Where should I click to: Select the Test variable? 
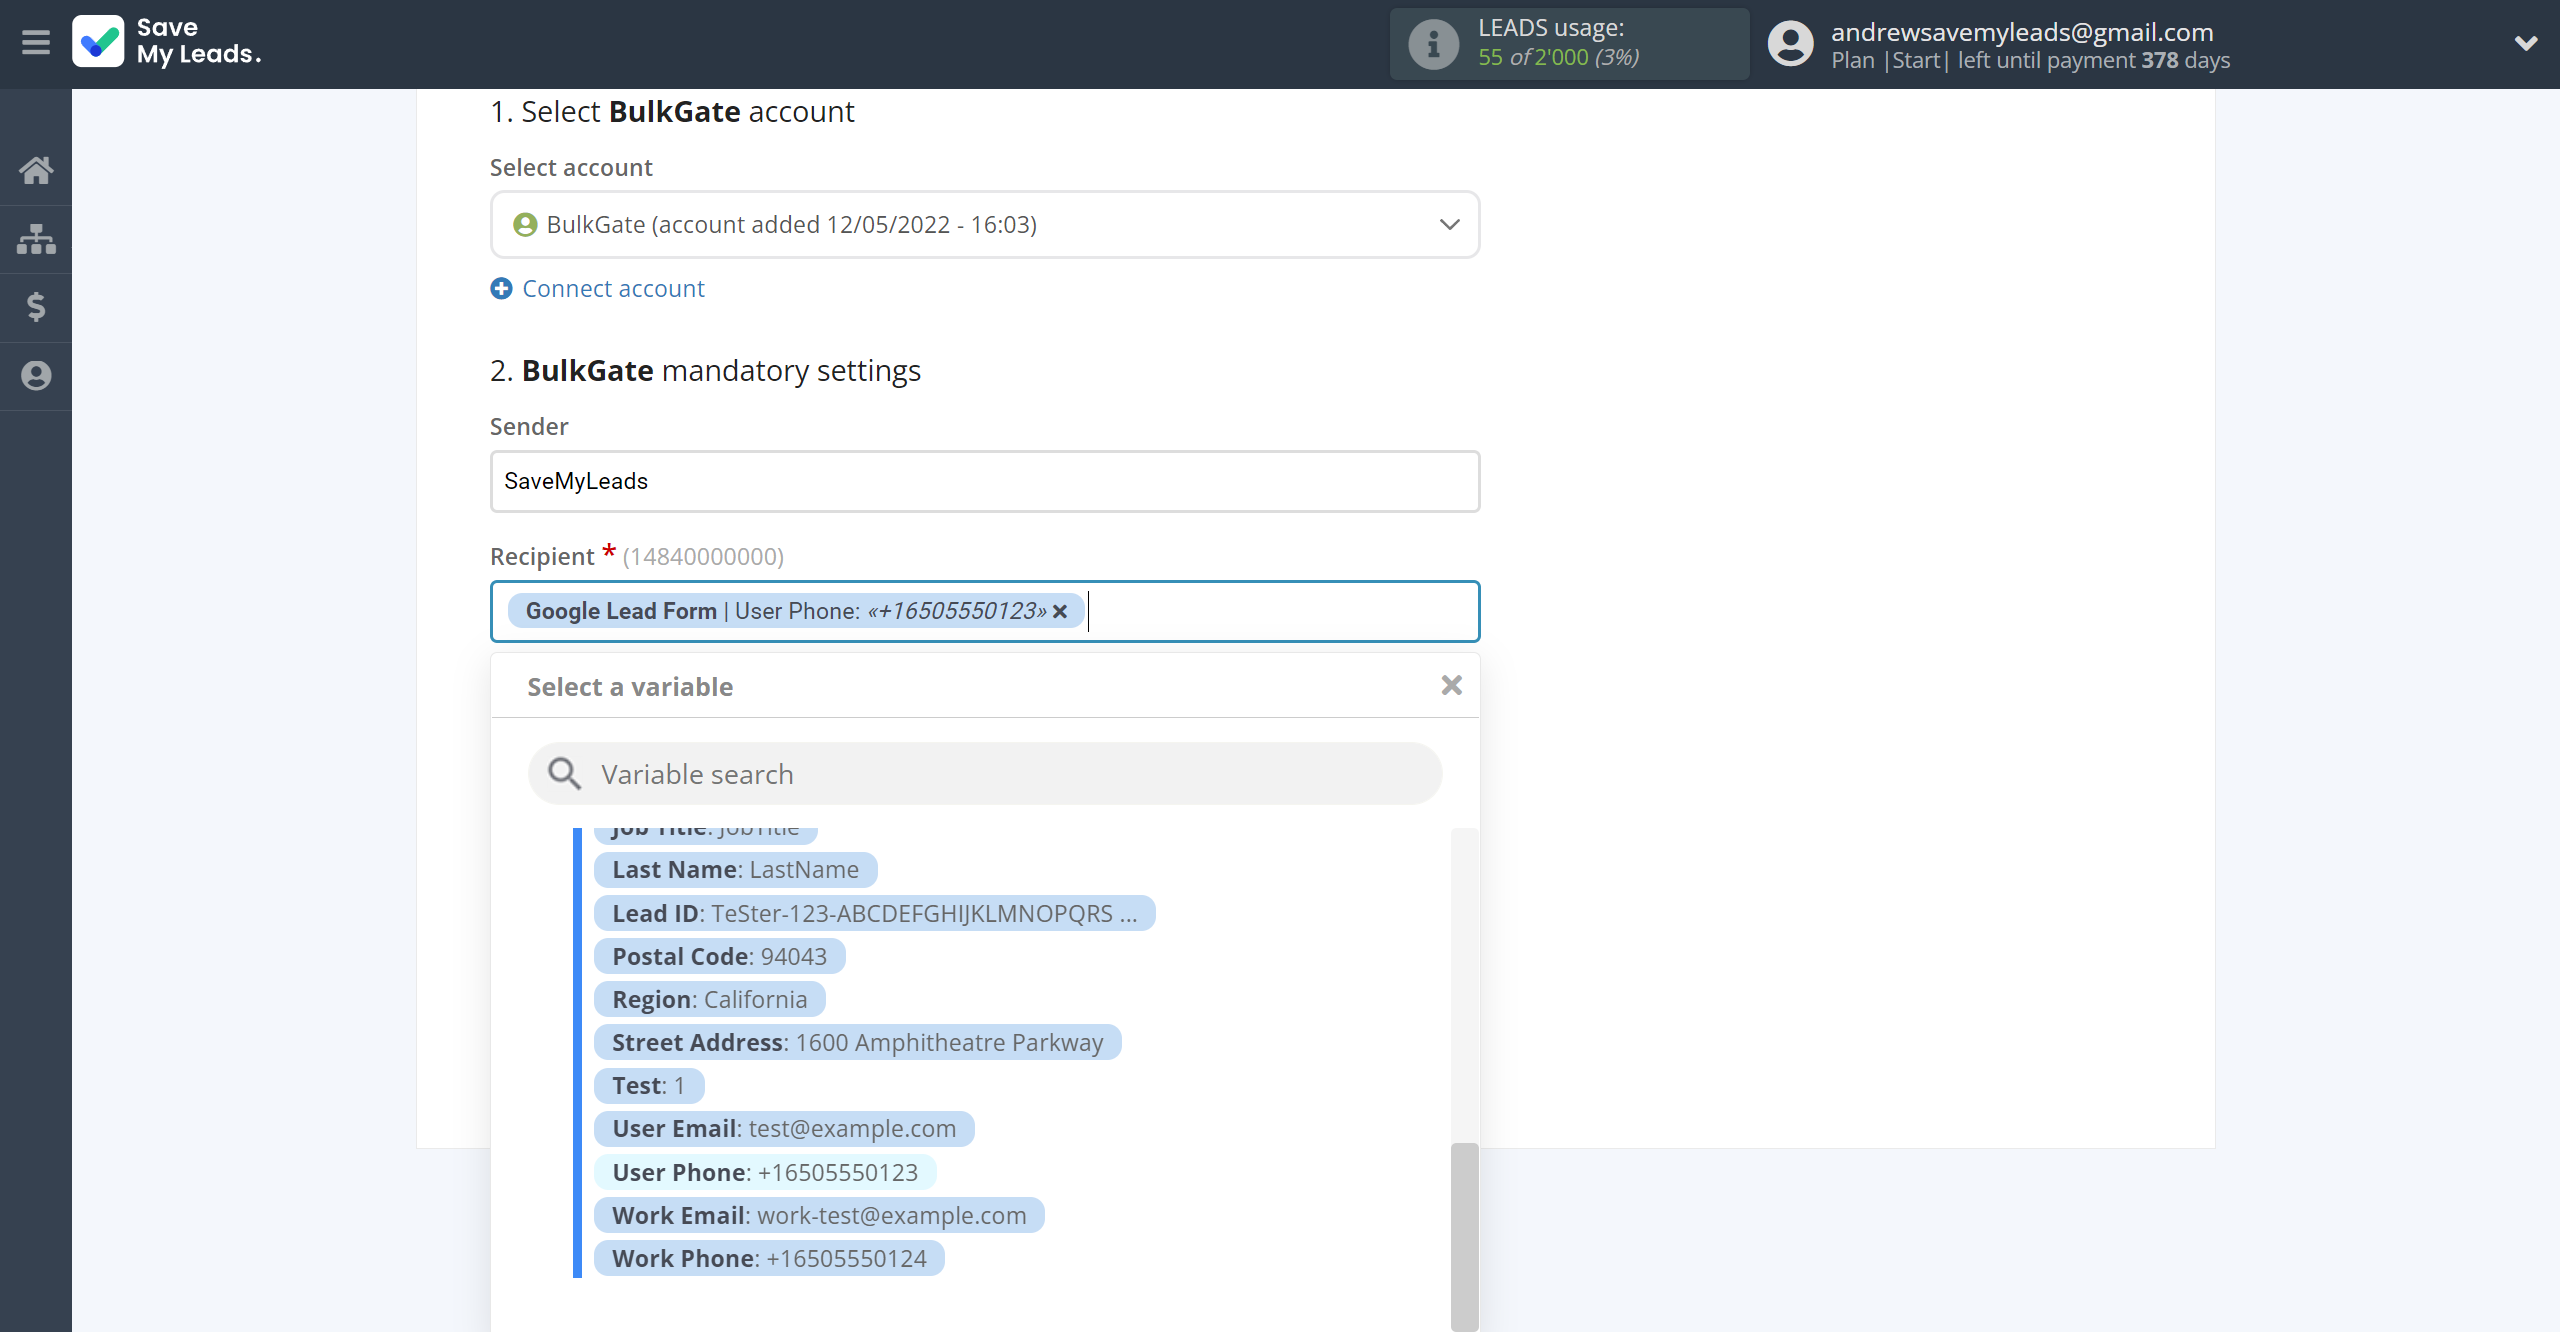tap(649, 1086)
